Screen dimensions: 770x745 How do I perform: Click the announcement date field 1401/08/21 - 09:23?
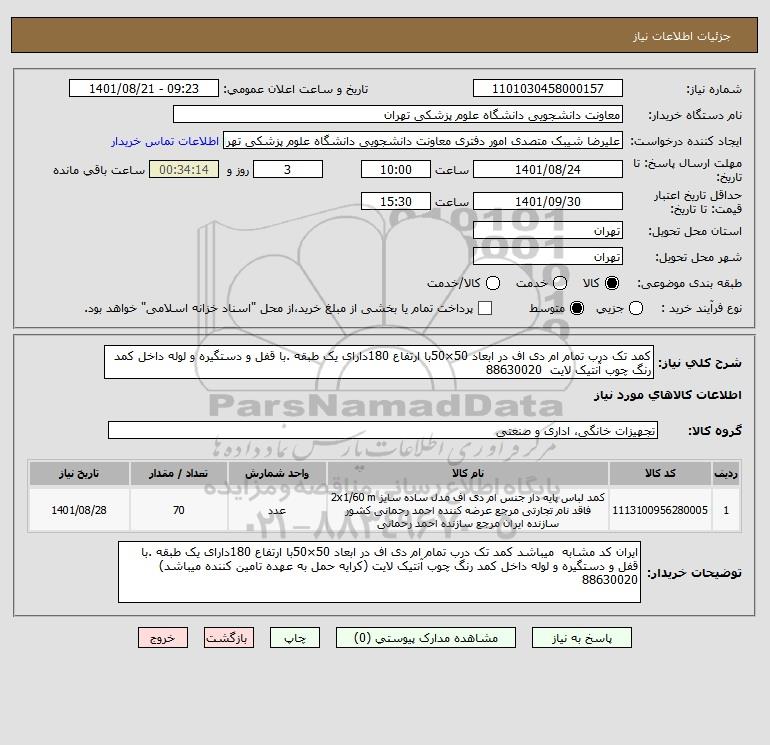pos(144,89)
